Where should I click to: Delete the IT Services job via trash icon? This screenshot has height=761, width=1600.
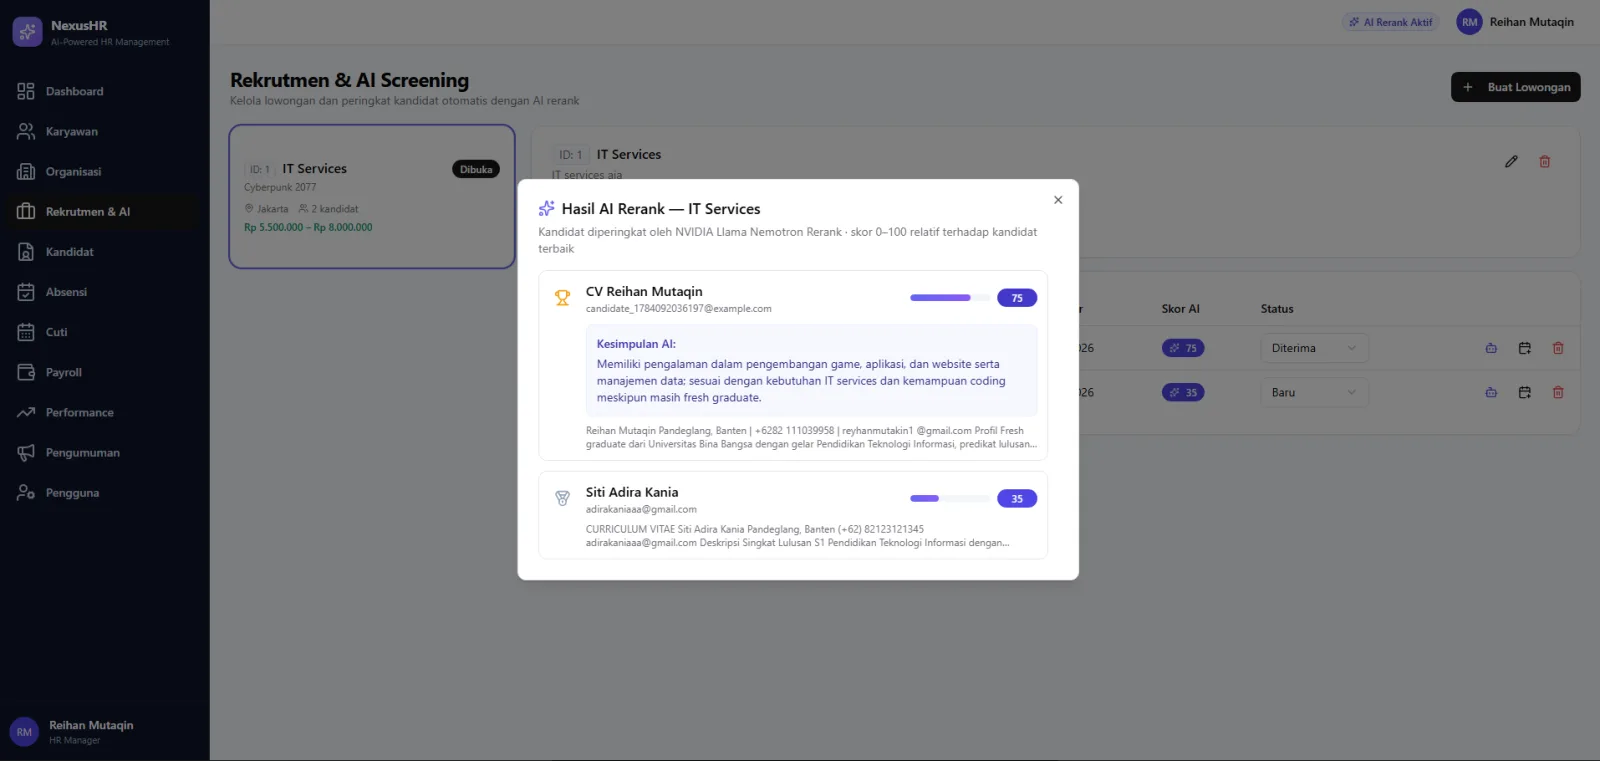pyautogui.click(x=1544, y=161)
